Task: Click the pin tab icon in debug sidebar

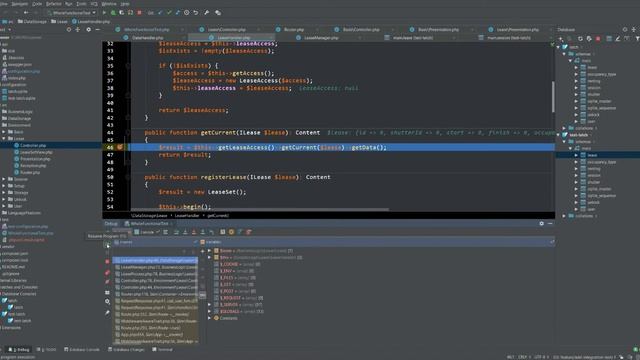Action: [107, 313]
